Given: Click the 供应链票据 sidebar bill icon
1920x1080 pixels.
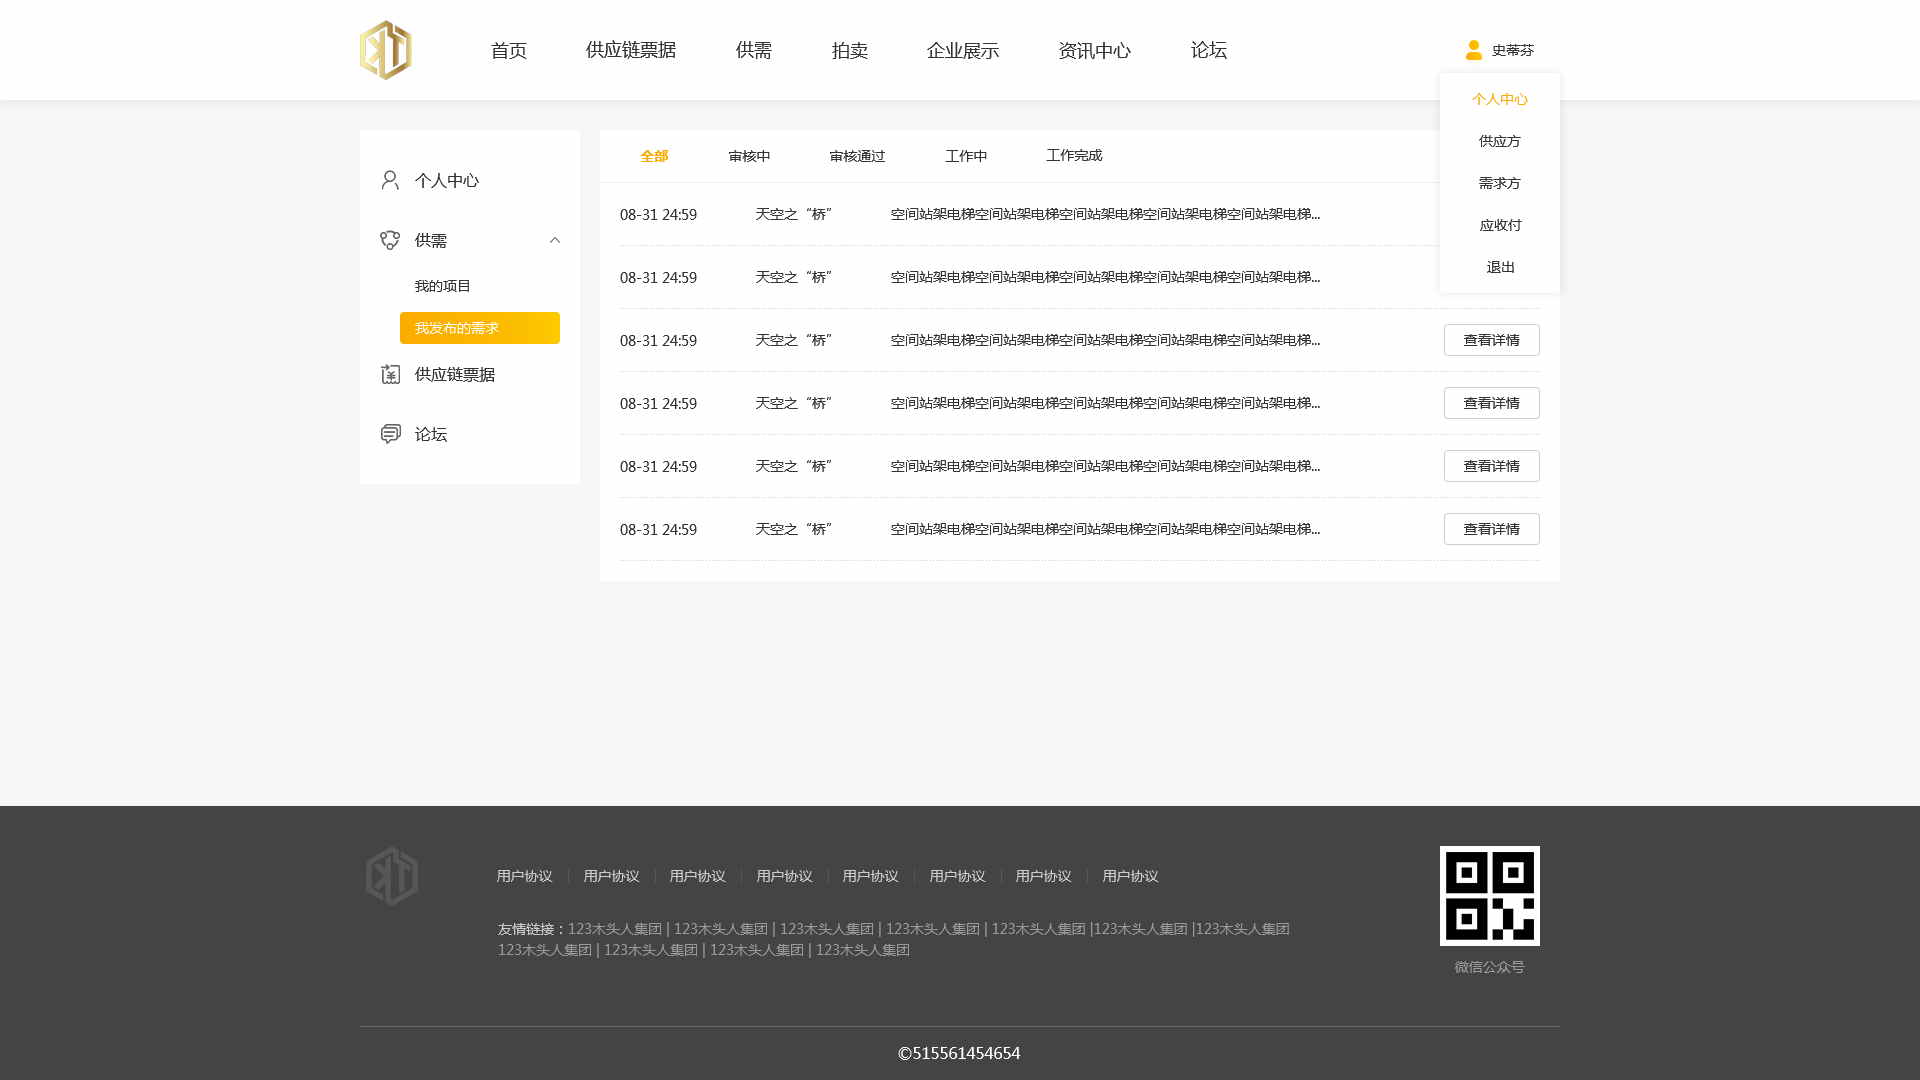Looking at the screenshot, I should 390,374.
